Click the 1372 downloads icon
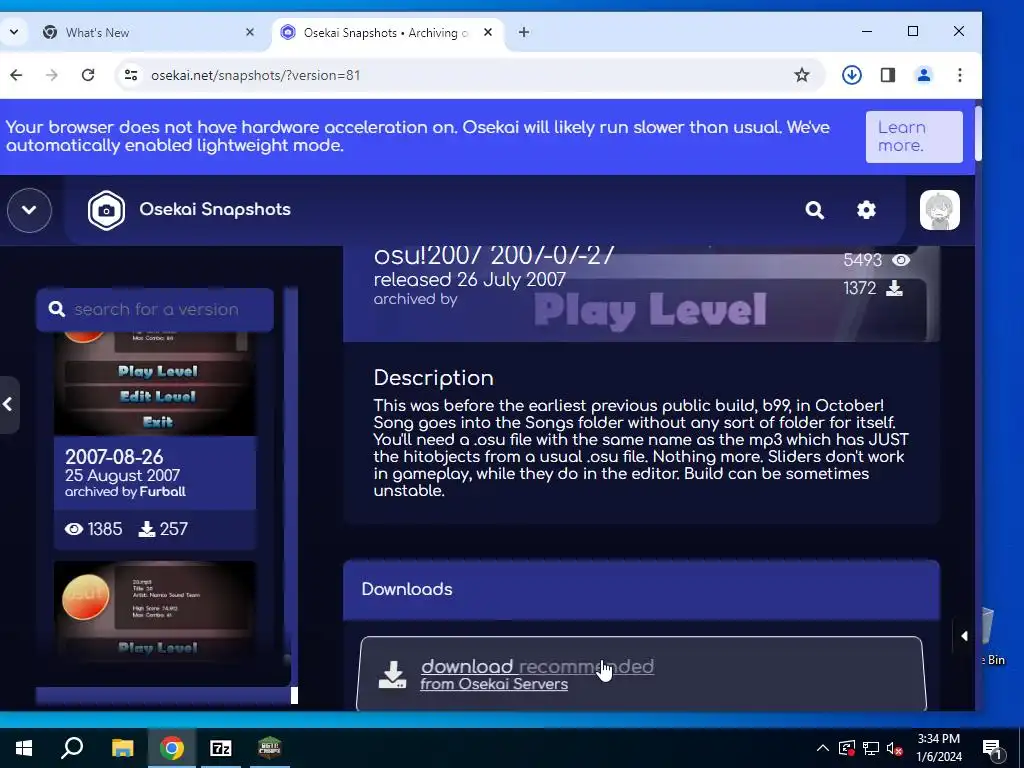1024x768 pixels. pos(894,289)
